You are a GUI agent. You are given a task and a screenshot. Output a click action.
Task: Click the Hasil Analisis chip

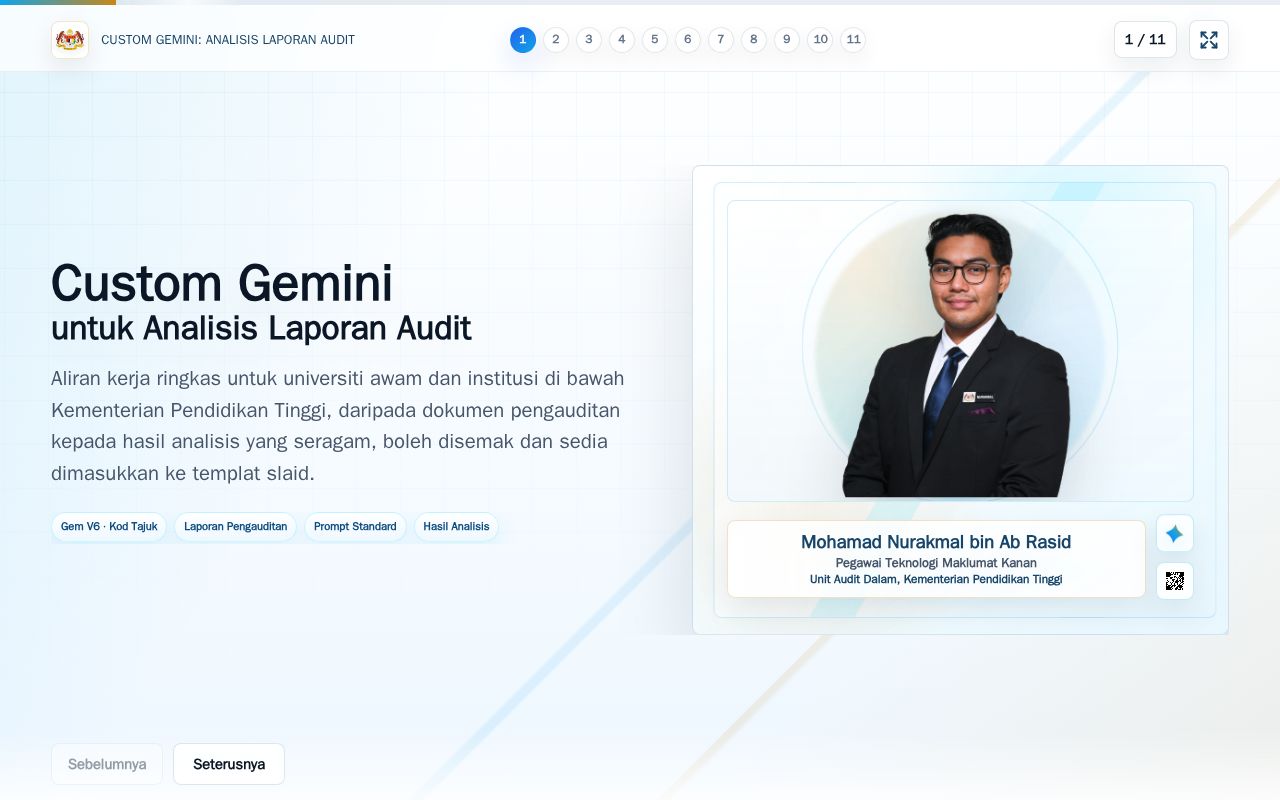[456, 527]
